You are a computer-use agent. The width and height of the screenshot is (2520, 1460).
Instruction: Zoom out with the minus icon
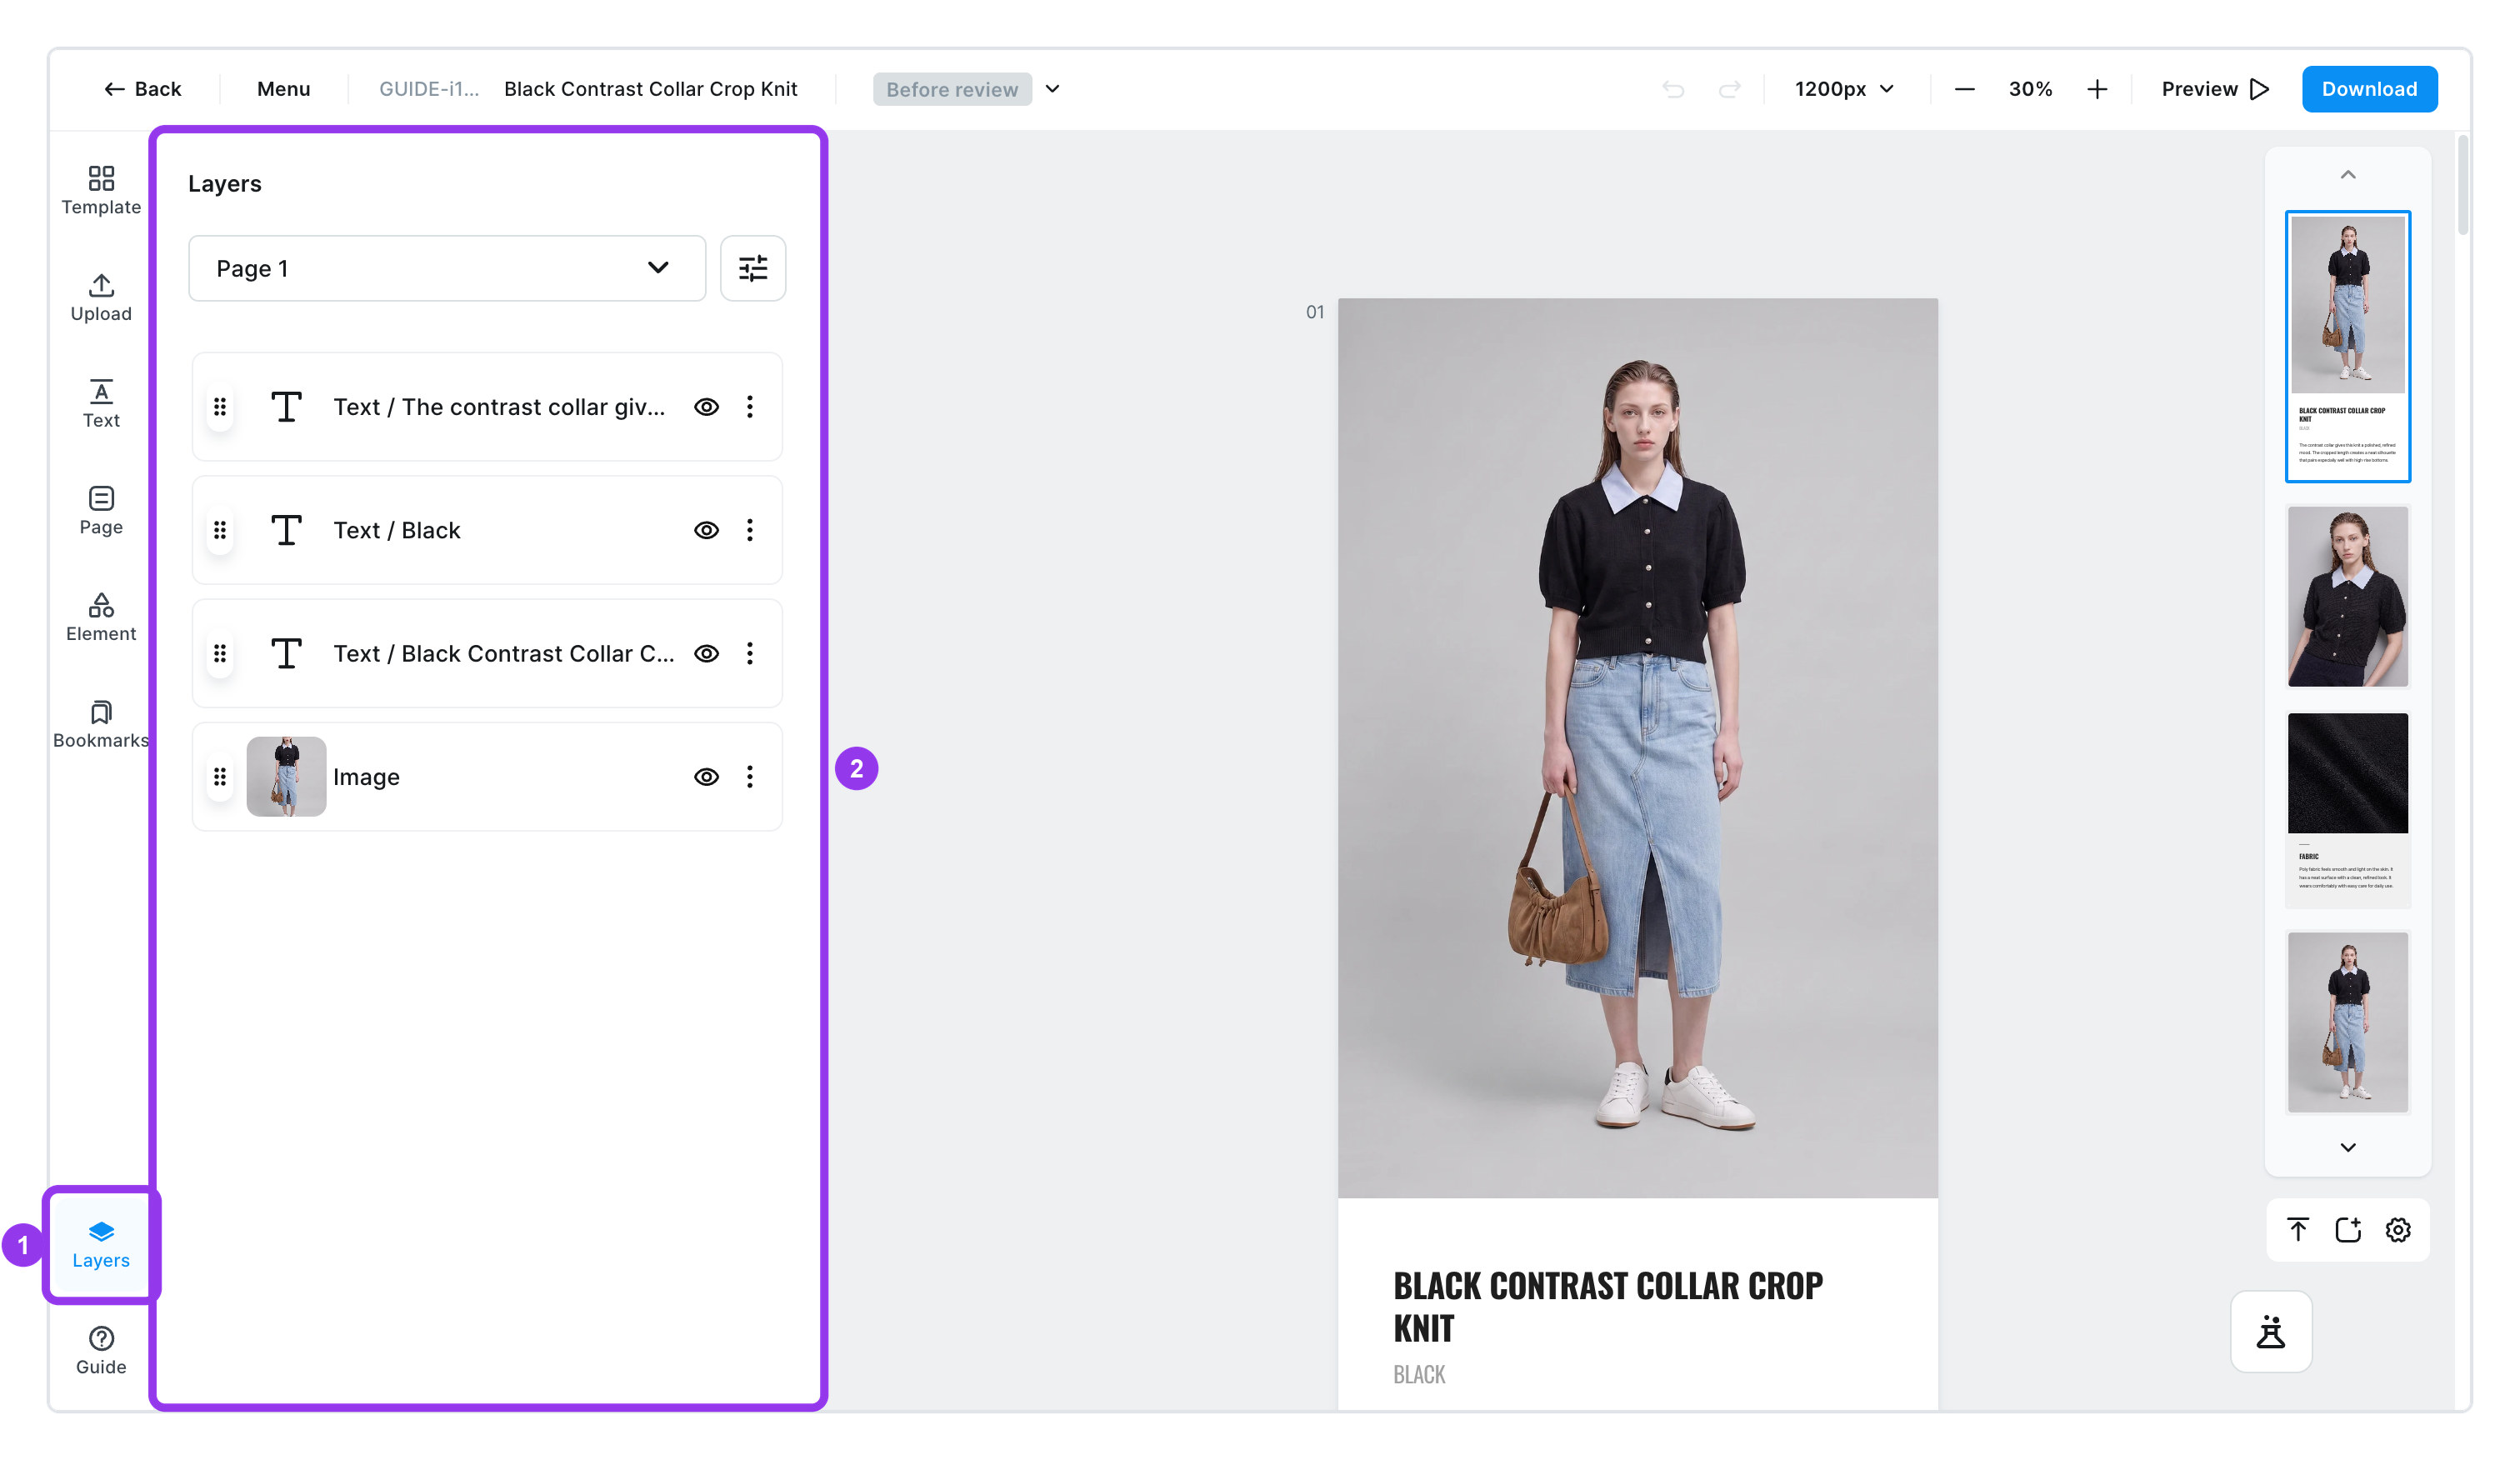click(1964, 89)
